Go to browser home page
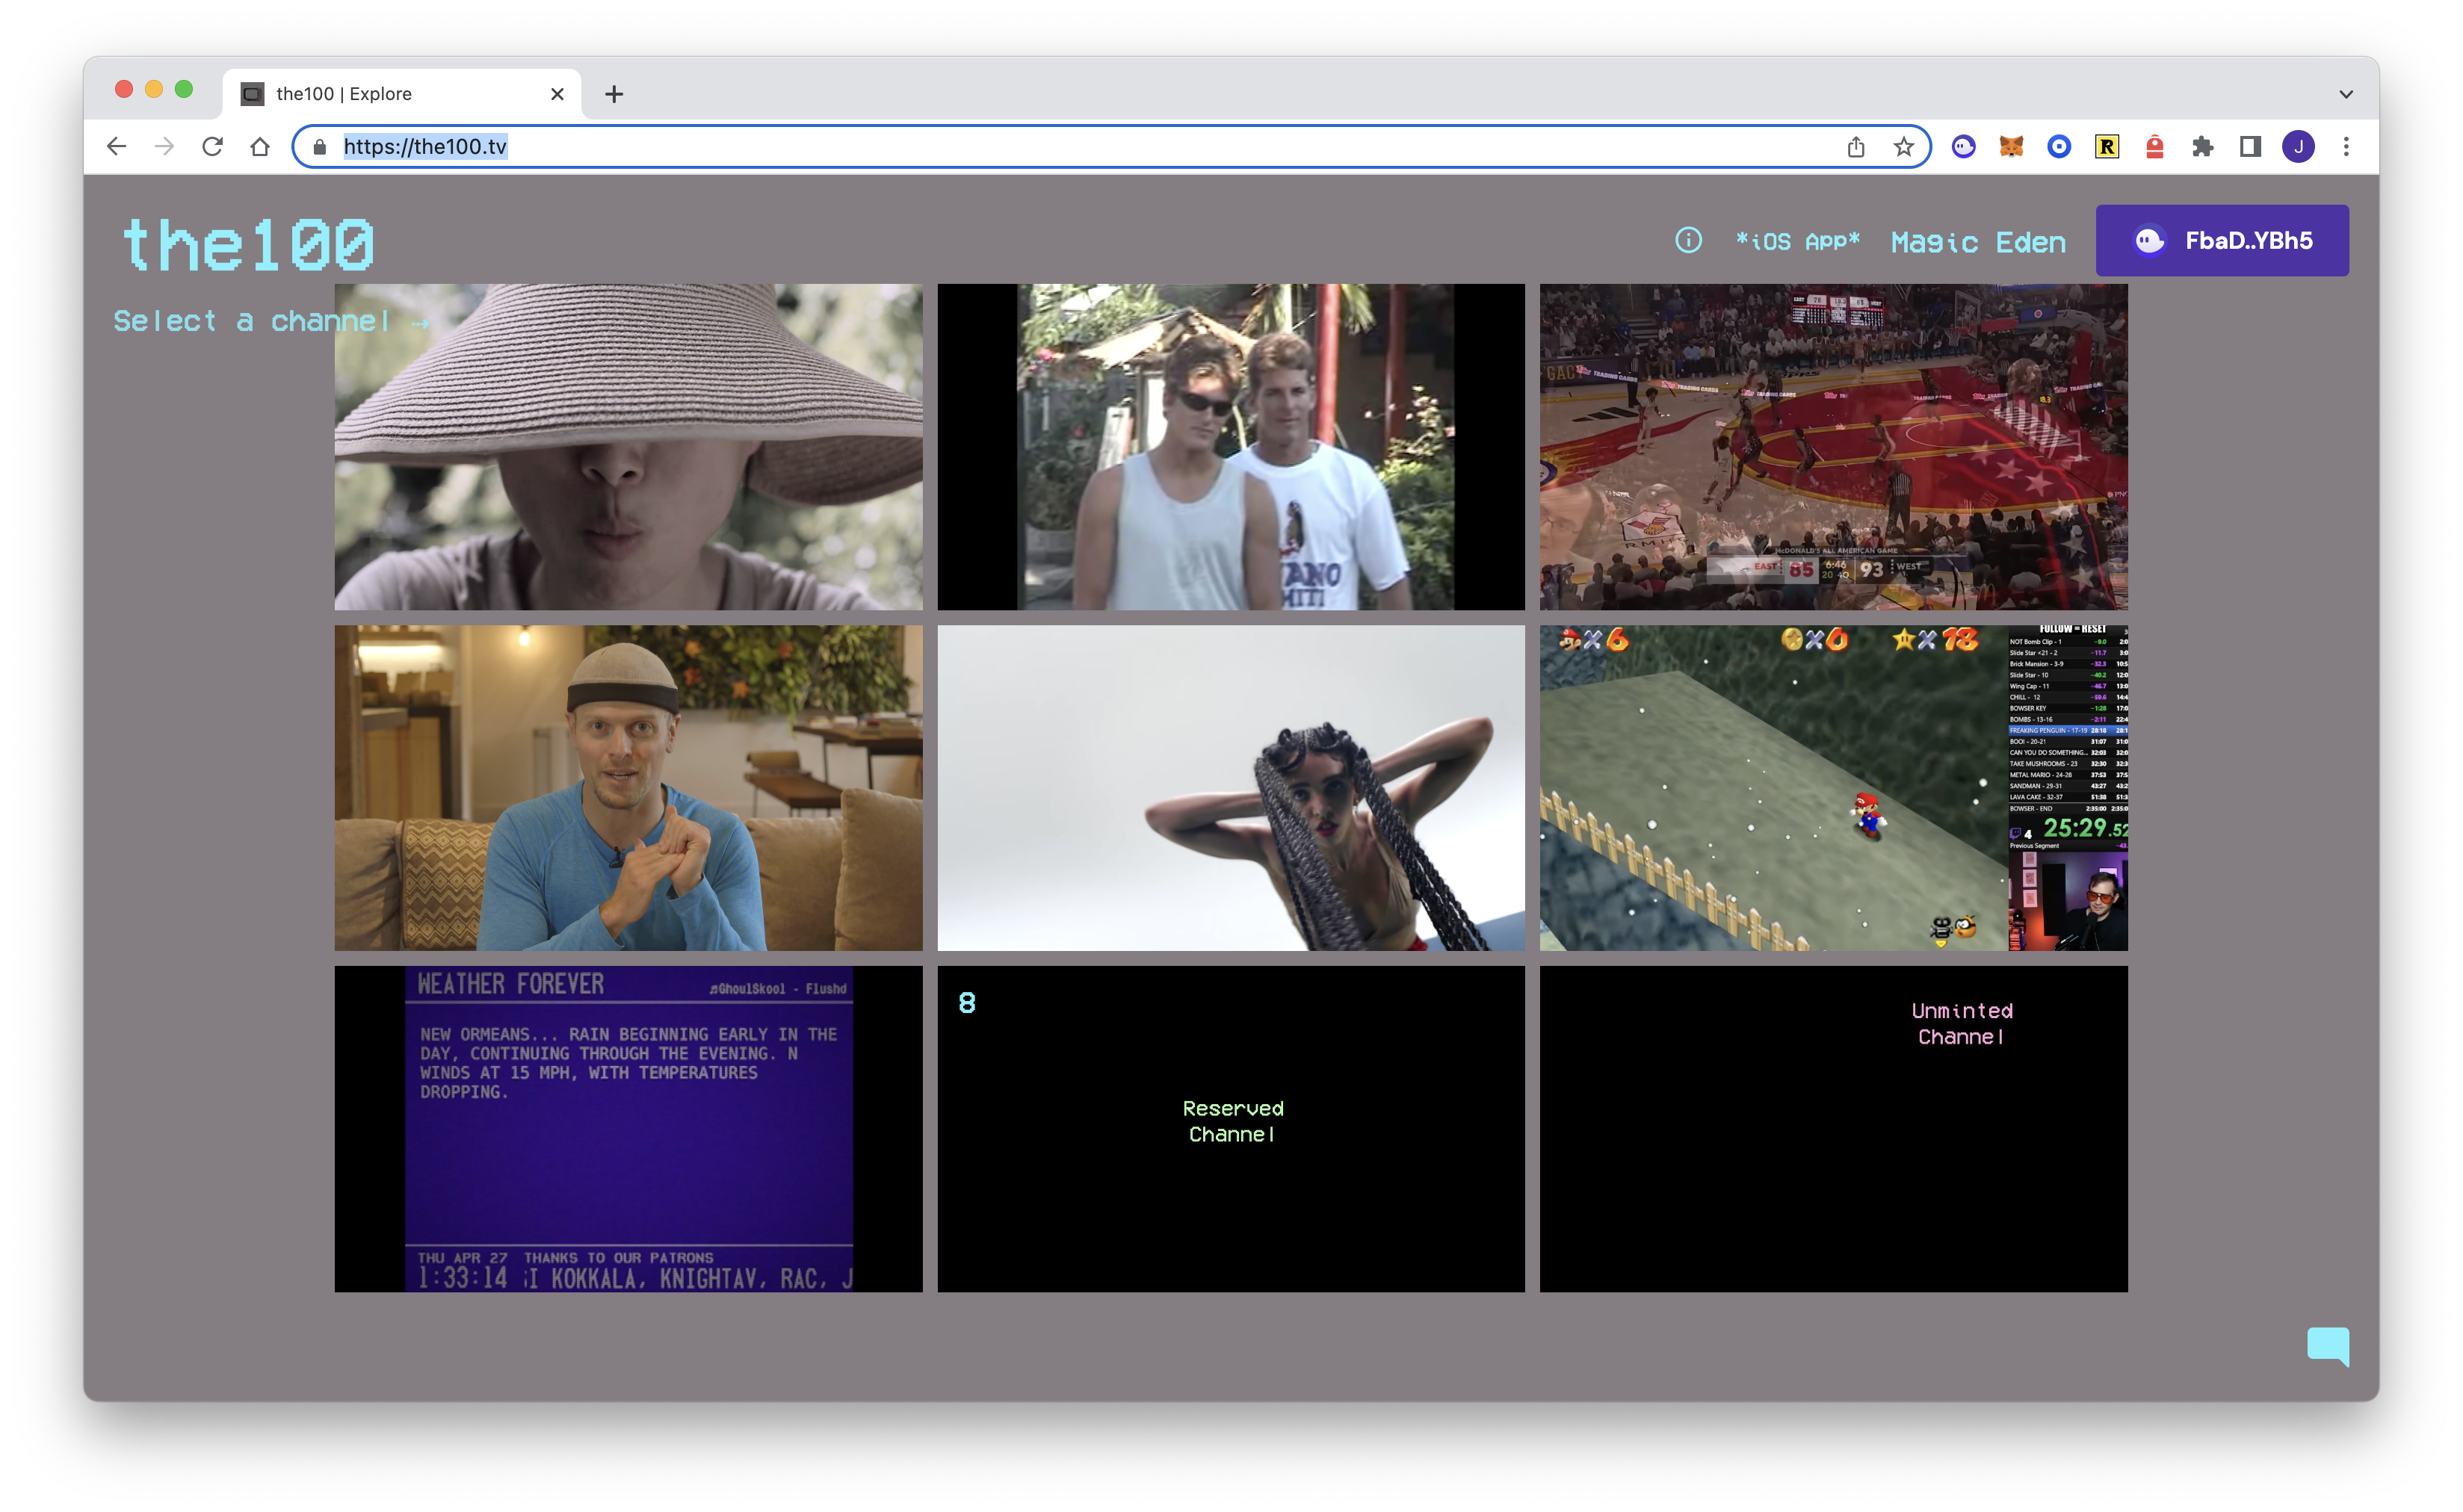2463x1512 pixels. 260,147
